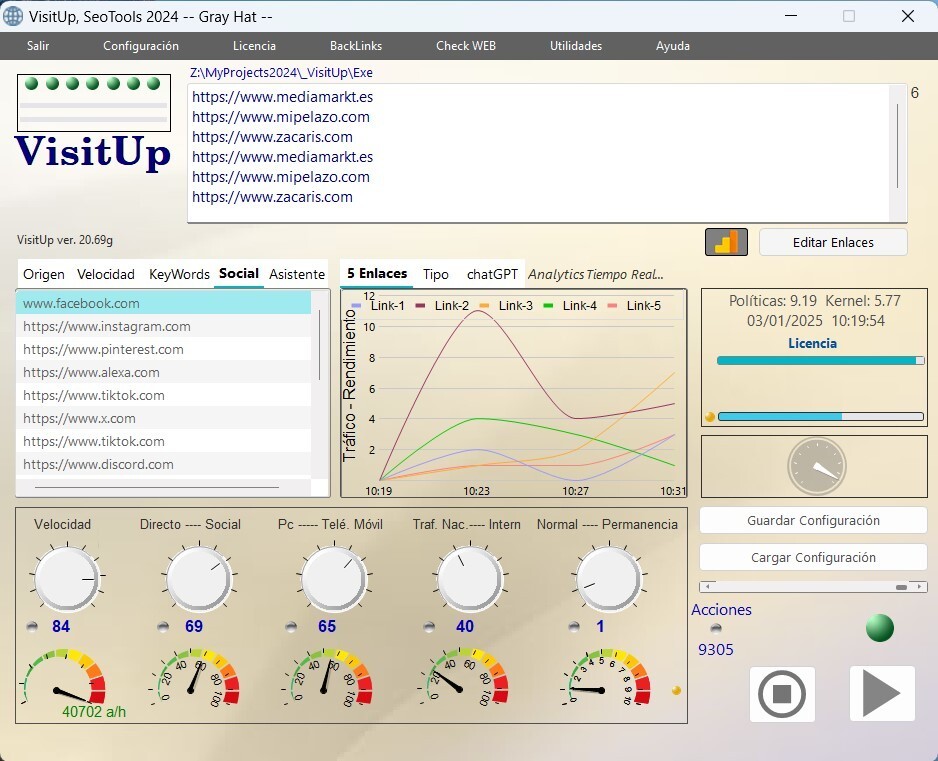The width and height of the screenshot is (938, 761).
Task: Click the globe icon in the title bar
Action: 14,16
